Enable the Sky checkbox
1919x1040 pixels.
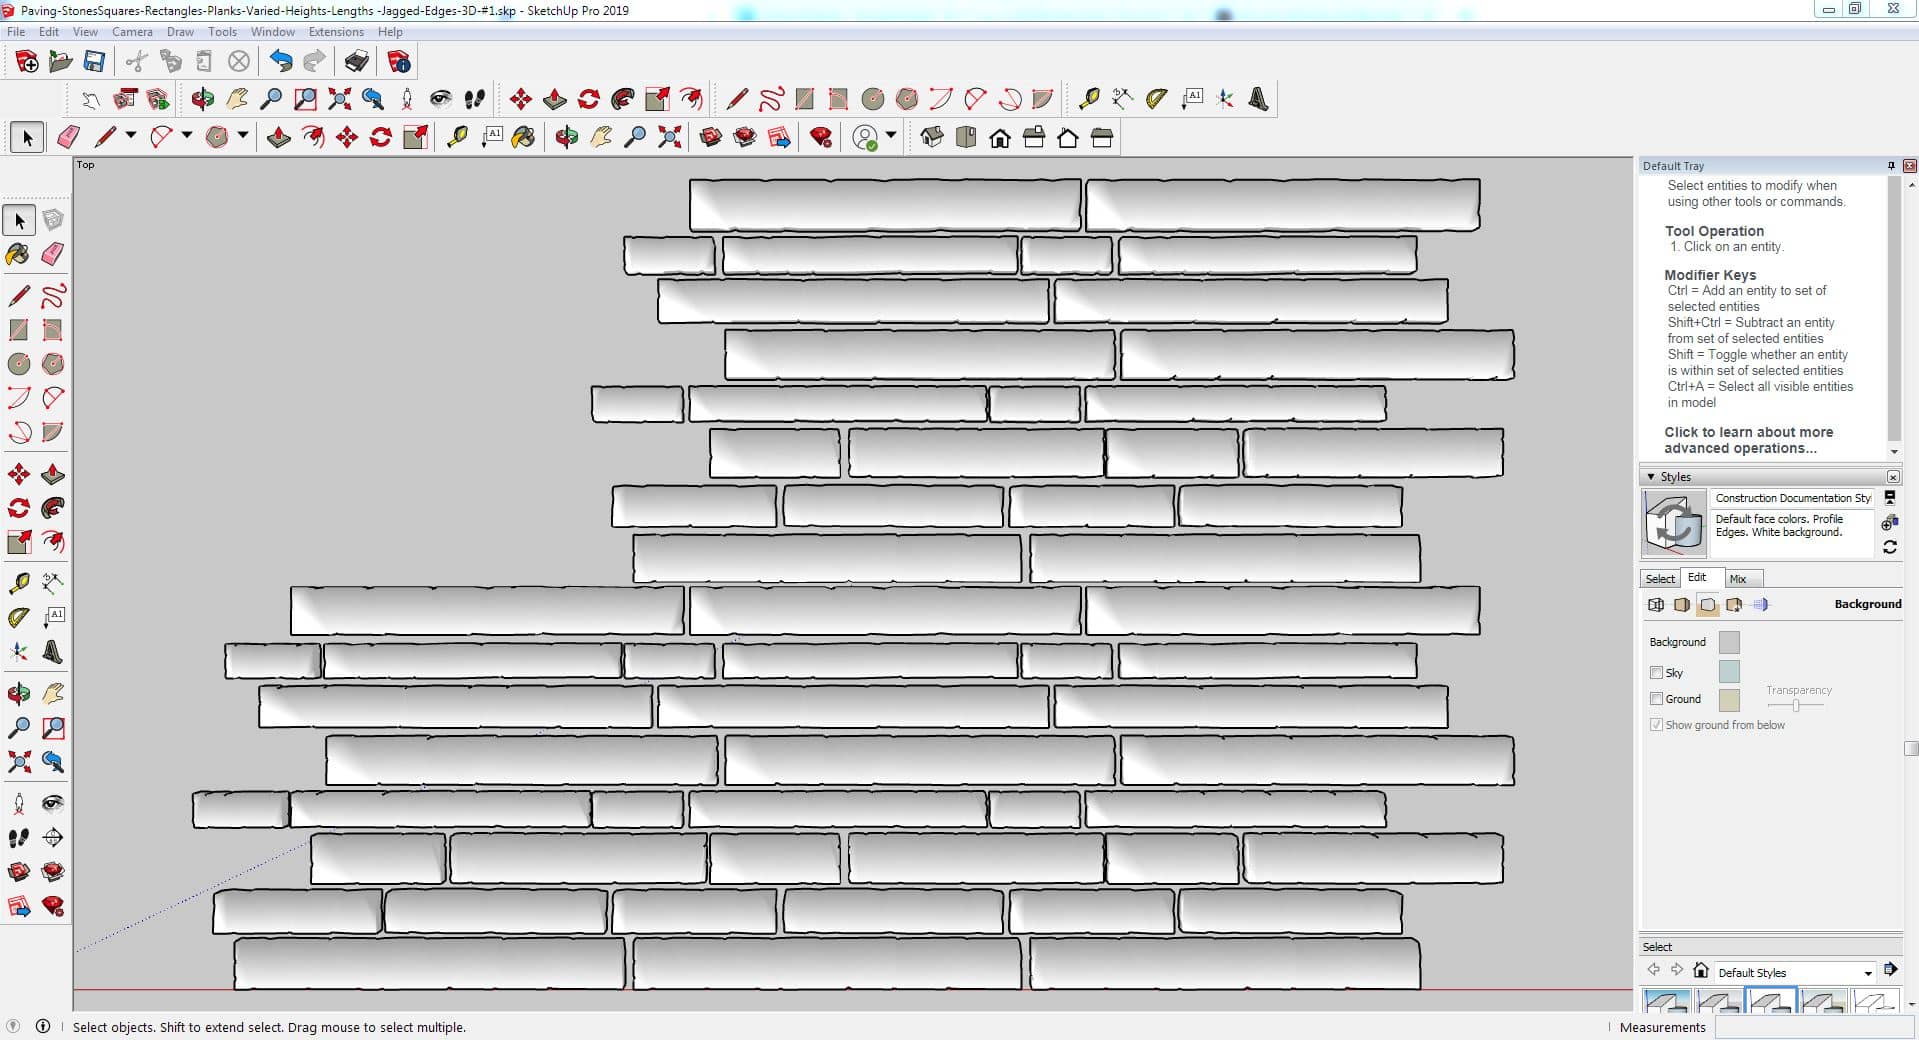coord(1656,672)
